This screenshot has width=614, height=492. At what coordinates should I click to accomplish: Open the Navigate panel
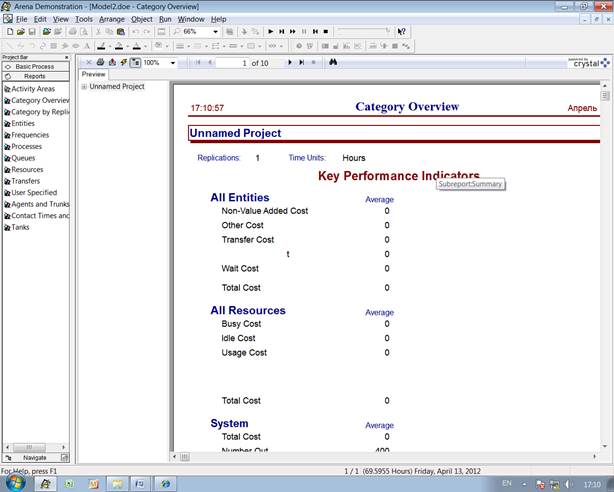35,458
